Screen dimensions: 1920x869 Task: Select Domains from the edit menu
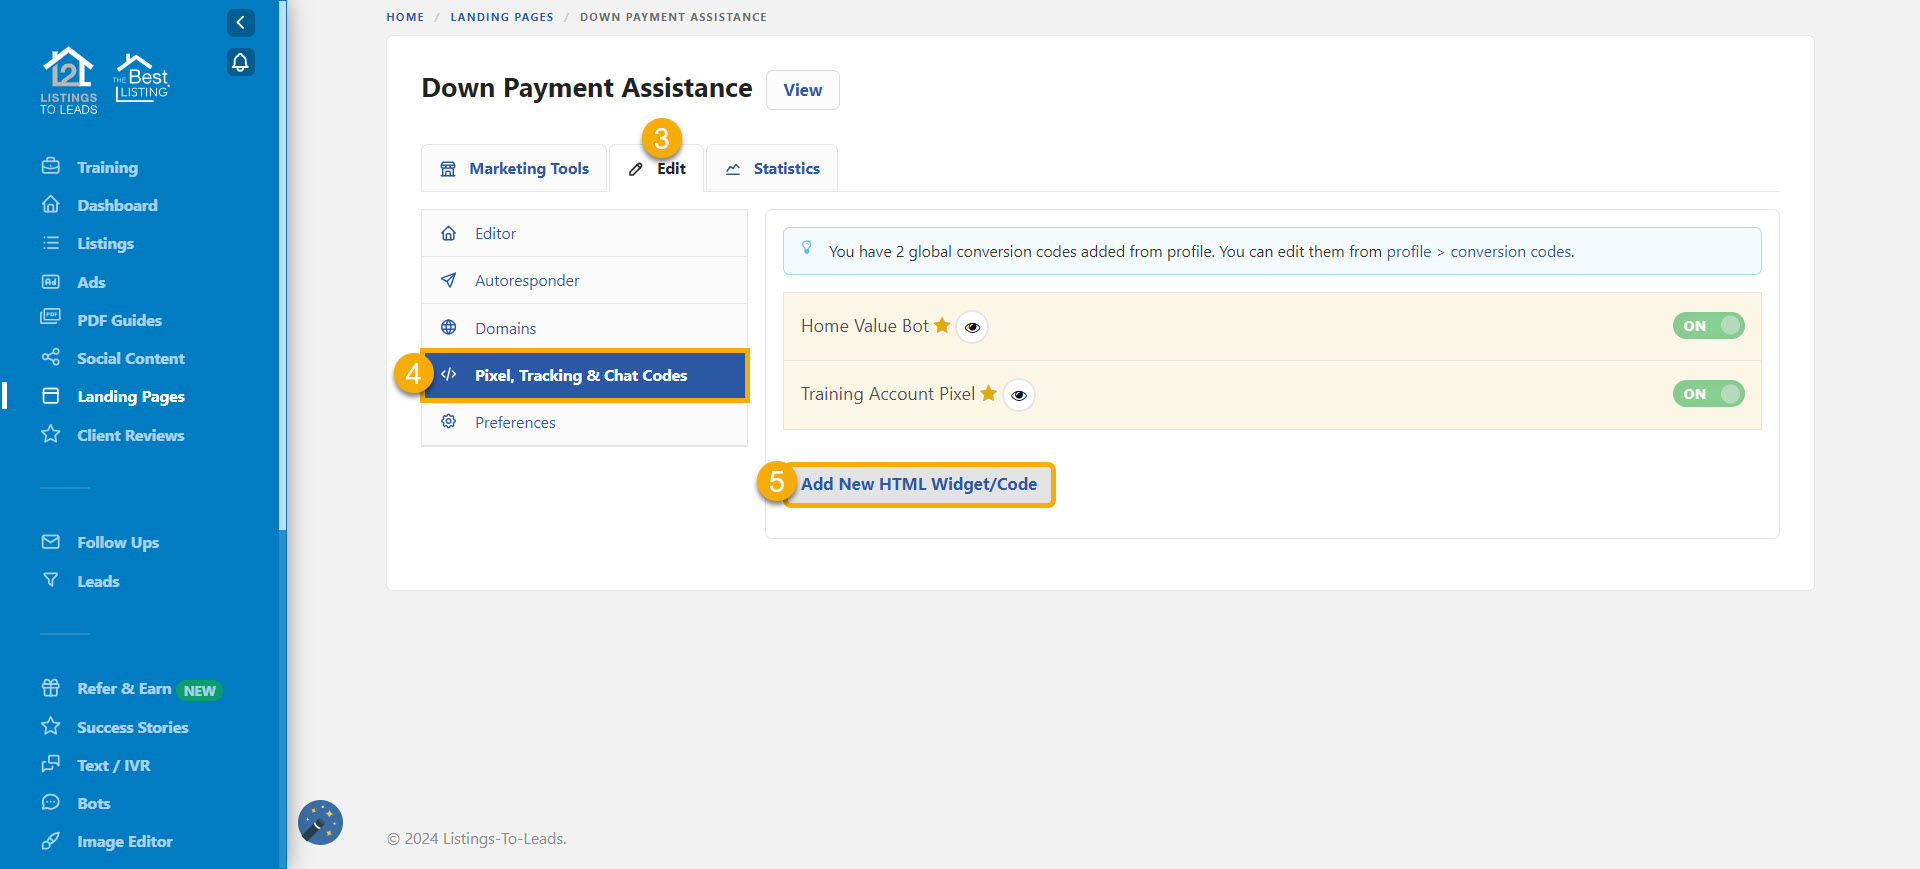(505, 328)
